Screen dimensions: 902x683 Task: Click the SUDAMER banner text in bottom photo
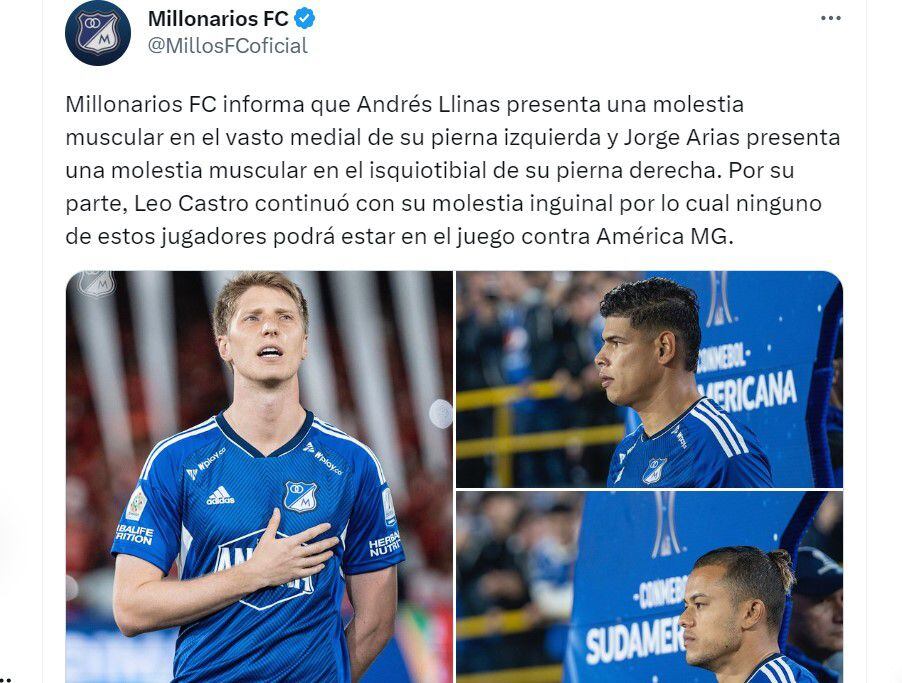click(x=635, y=640)
